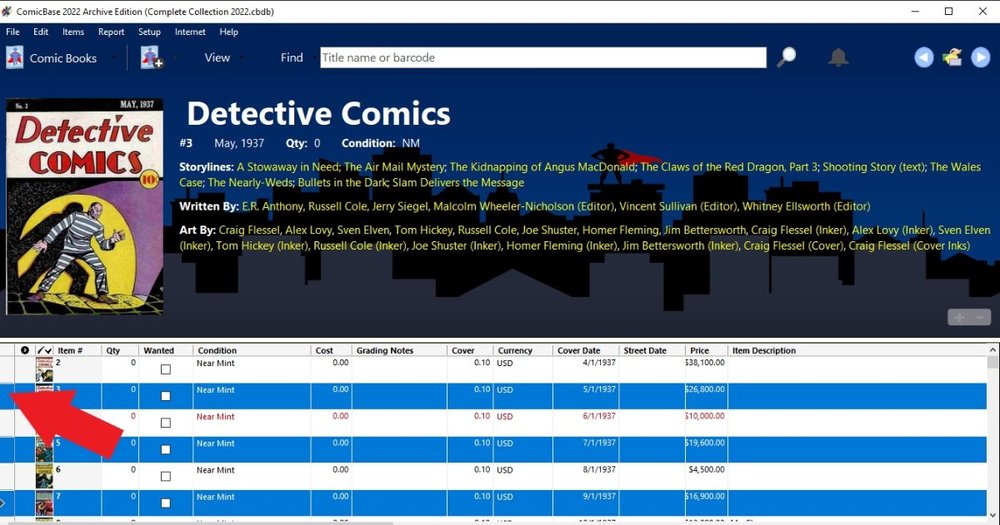
Task: Click the add new comic icon
Action: point(151,58)
